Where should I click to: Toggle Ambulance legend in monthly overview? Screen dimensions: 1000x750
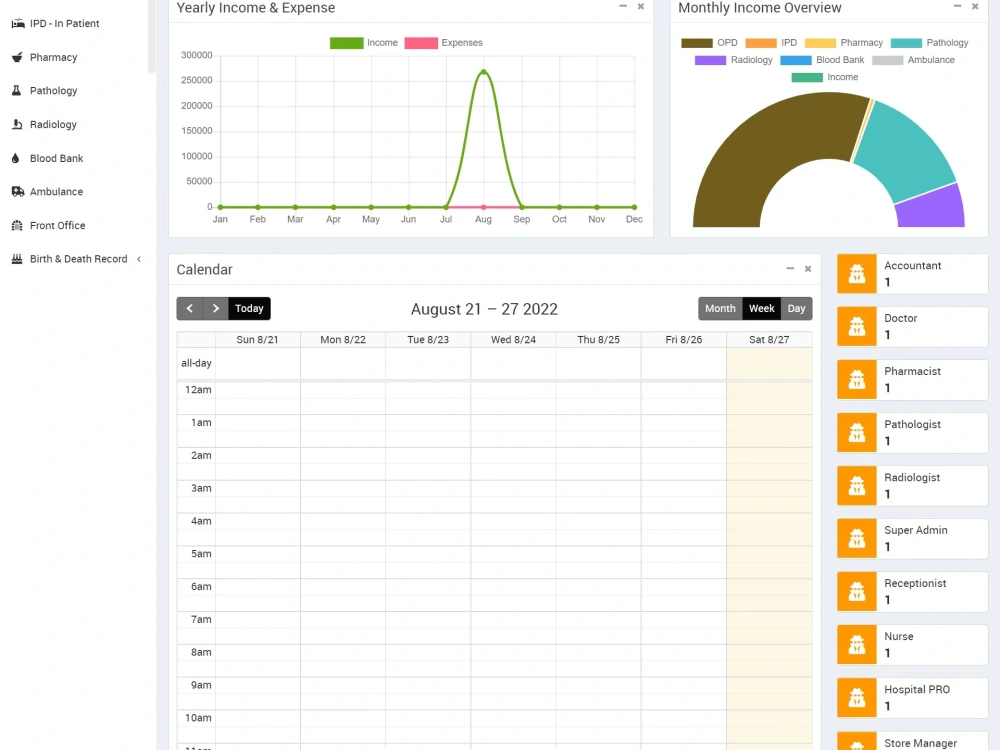point(913,60)
